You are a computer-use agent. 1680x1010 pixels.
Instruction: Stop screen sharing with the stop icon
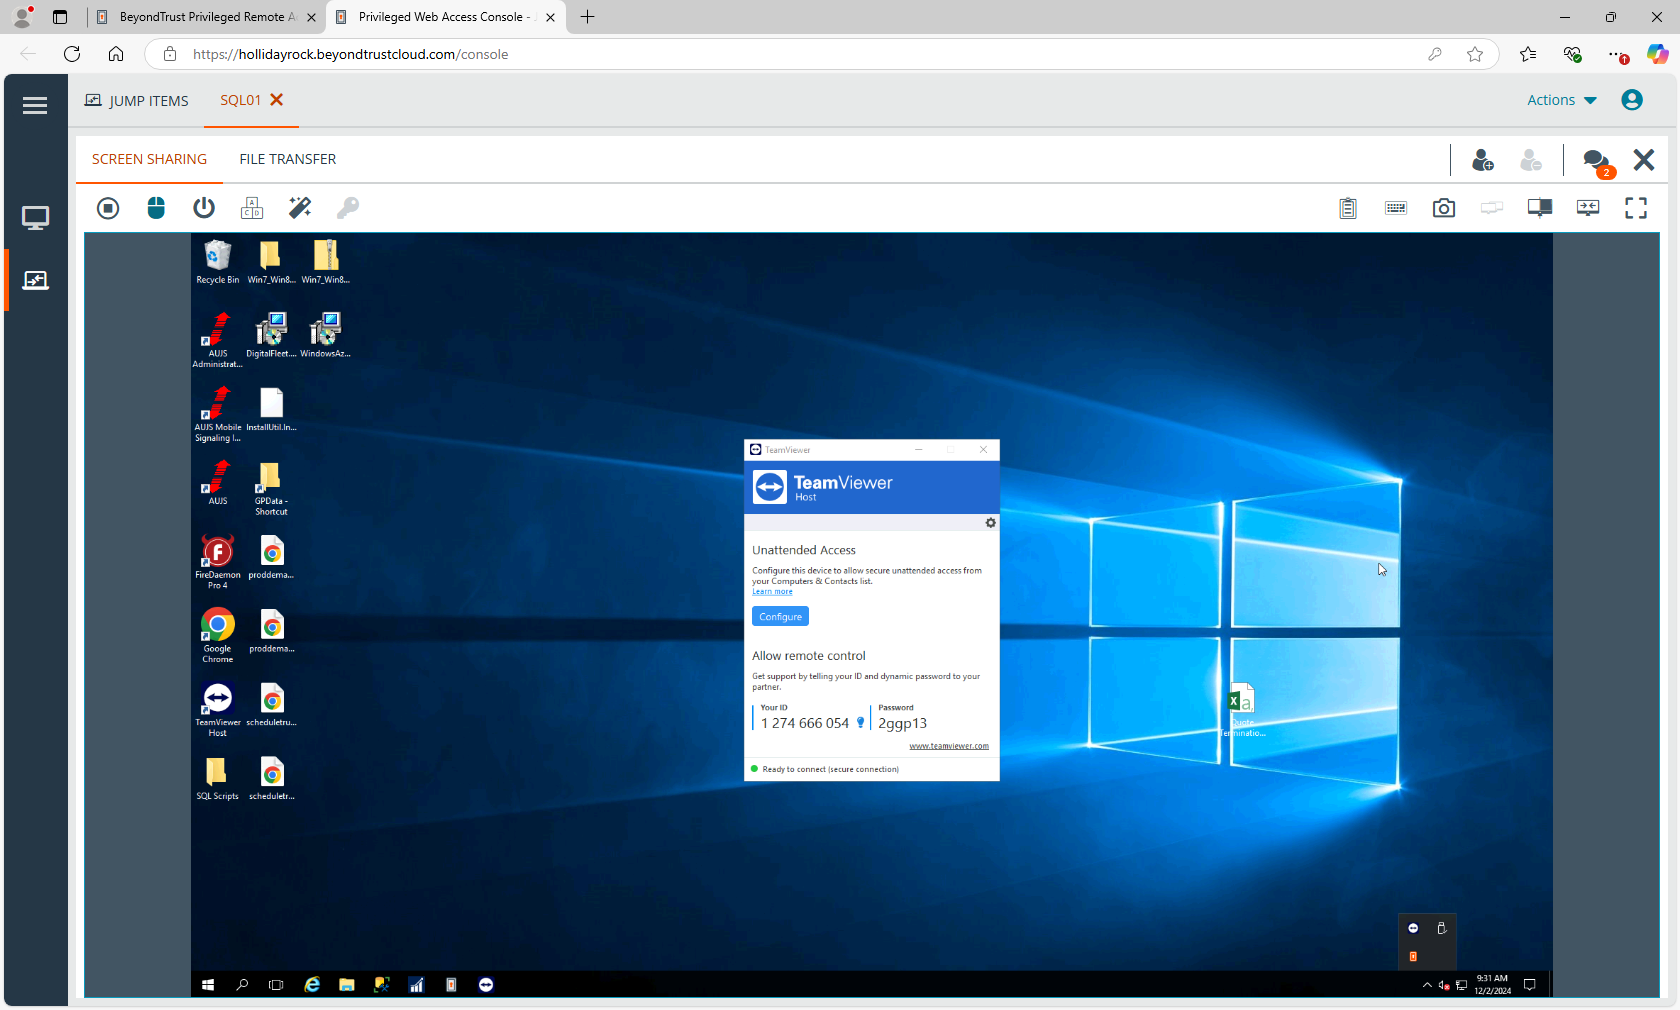[108, 208]
